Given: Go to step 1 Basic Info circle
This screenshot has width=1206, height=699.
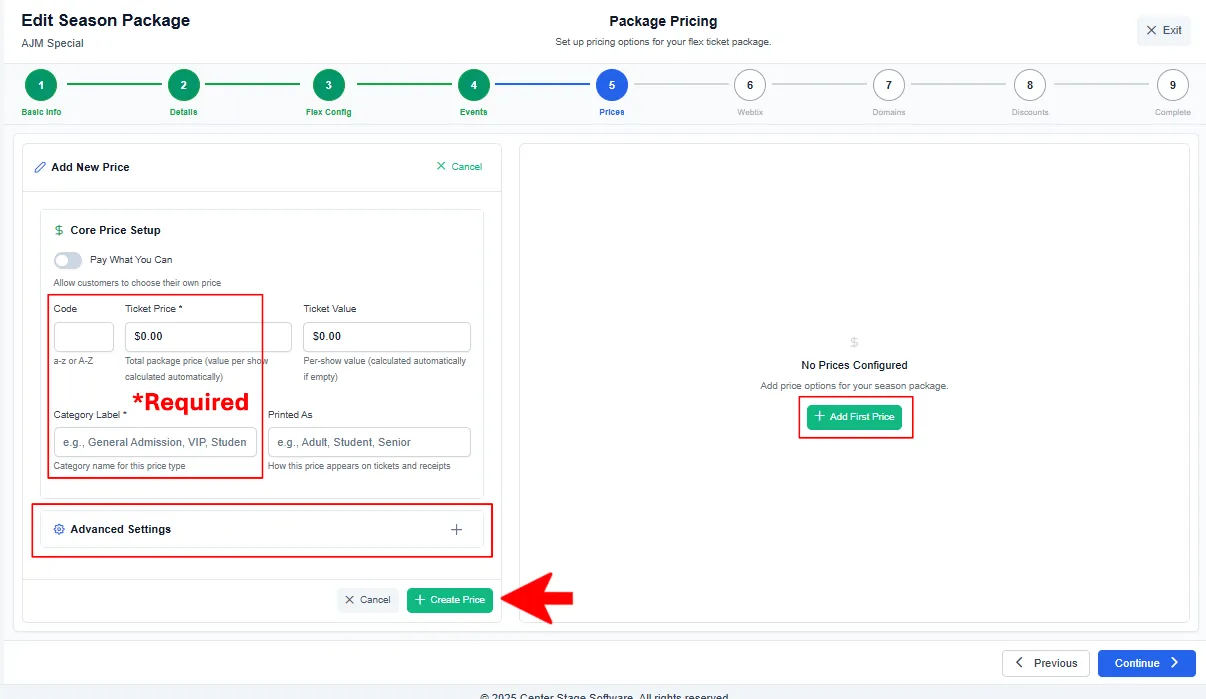Looking at the screenshot, I should click(x=41, y=85).
